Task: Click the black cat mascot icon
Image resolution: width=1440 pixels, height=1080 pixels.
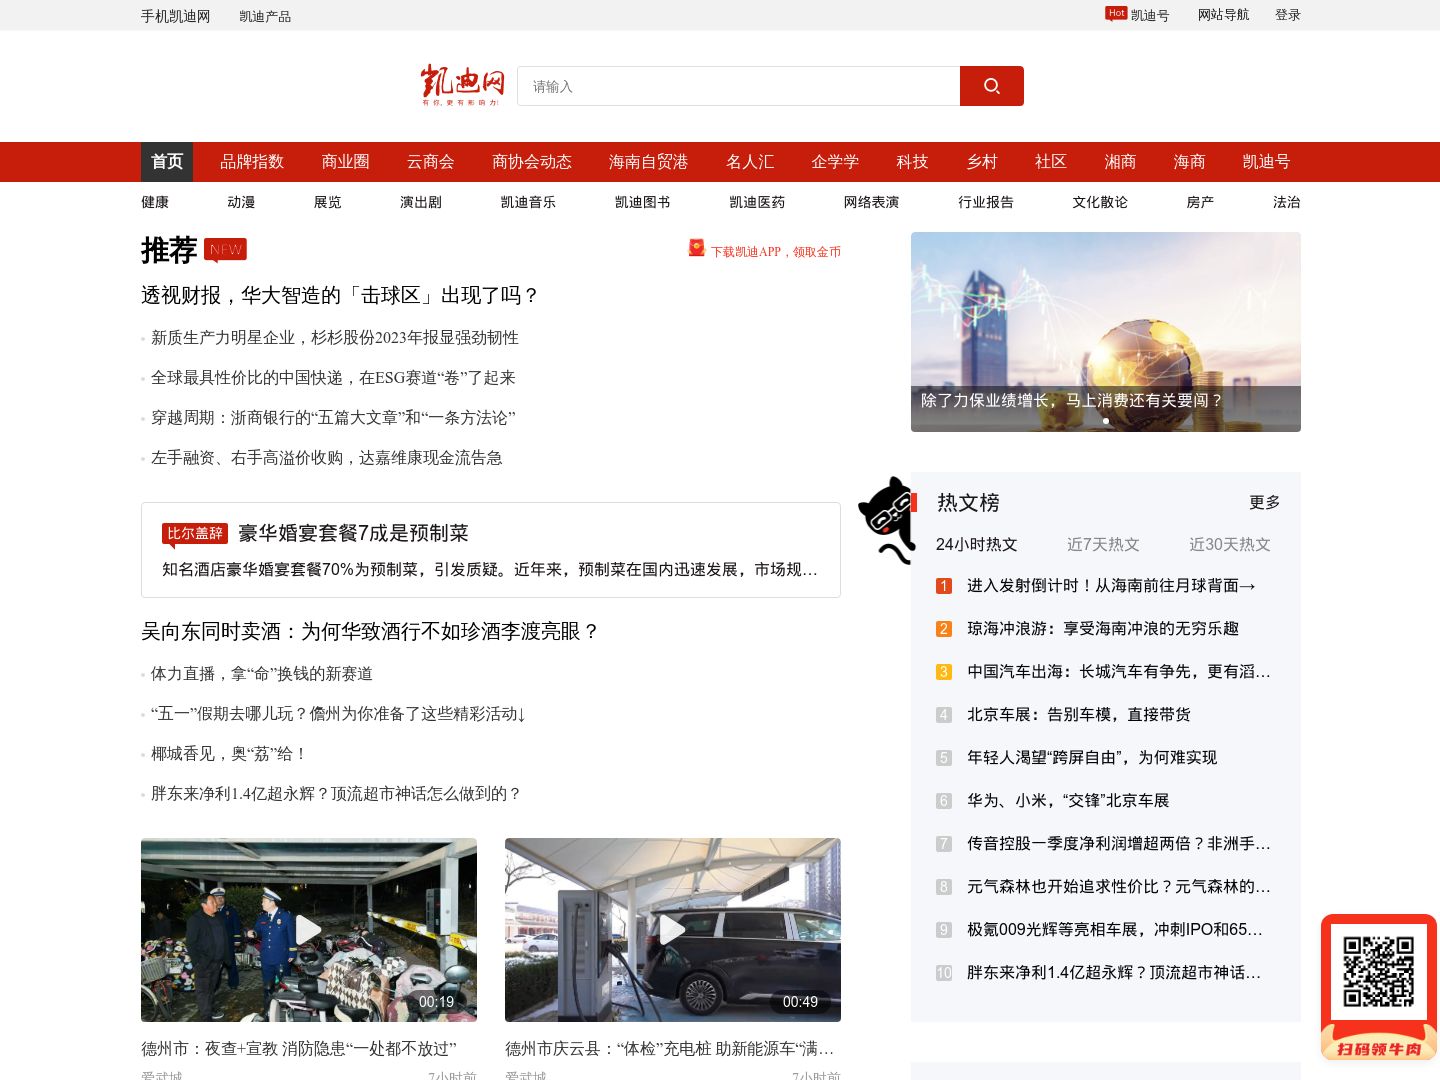Action: tap(887, 520)
